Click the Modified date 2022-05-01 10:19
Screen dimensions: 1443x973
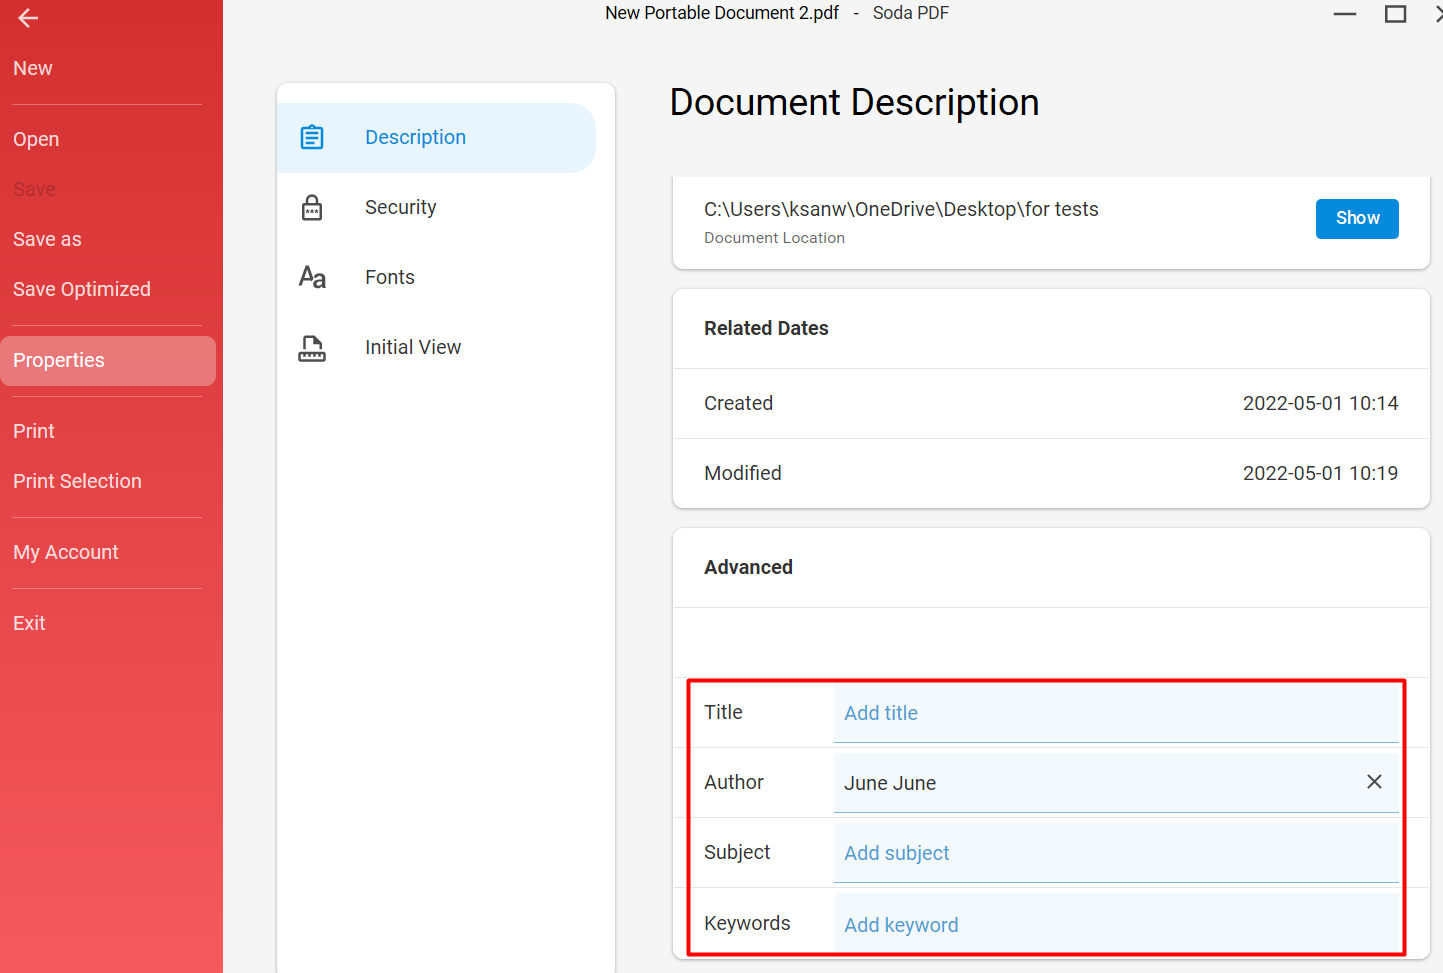pos(1320,473)
